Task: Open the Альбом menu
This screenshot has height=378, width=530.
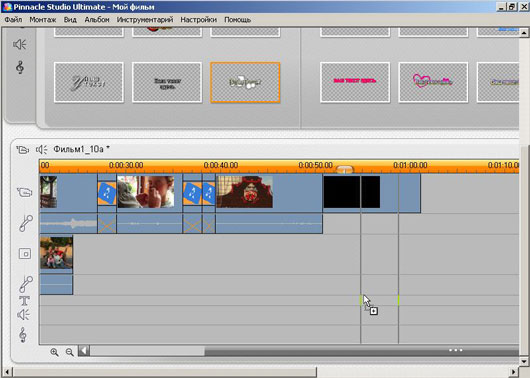Action: click(97, 20)
